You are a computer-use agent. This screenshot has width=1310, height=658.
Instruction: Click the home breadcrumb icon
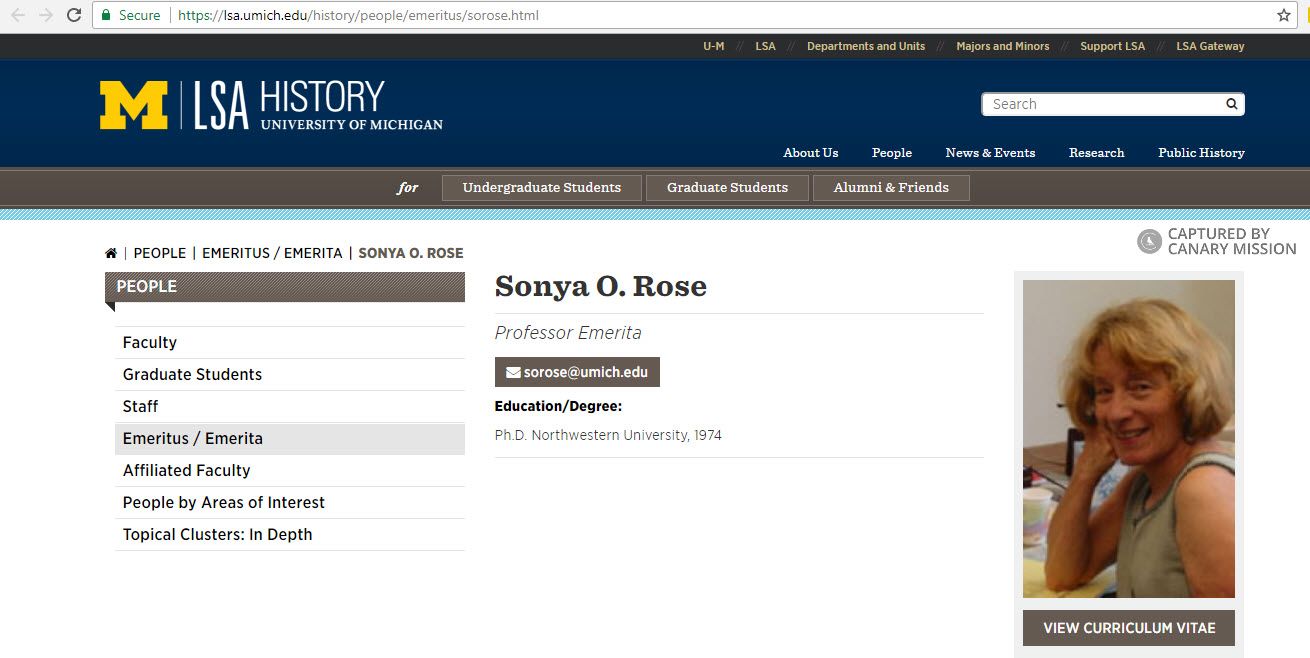click(x=111, y=253)
